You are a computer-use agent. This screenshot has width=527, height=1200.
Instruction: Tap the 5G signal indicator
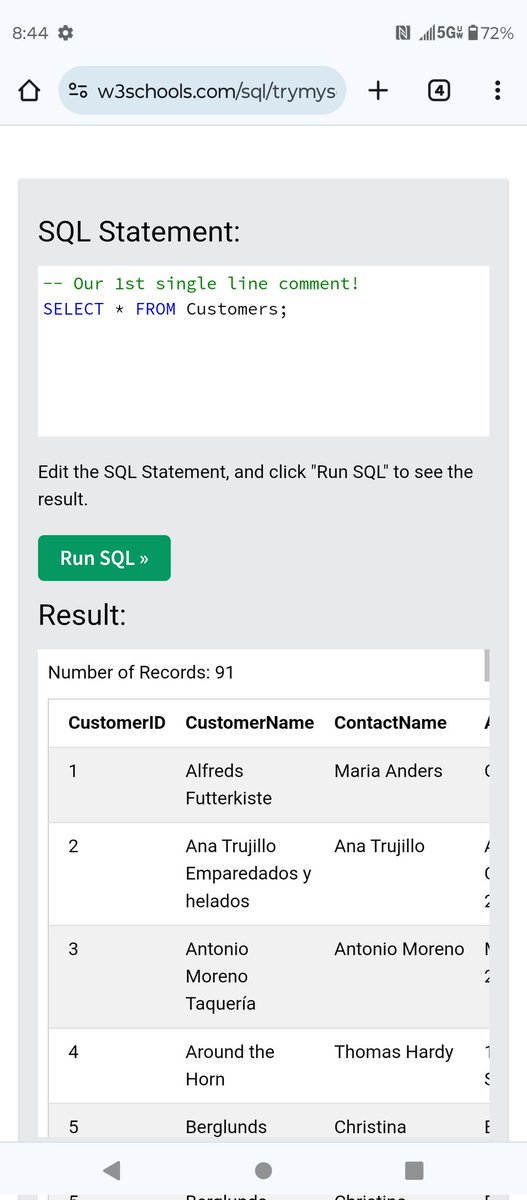pos(441,33)
